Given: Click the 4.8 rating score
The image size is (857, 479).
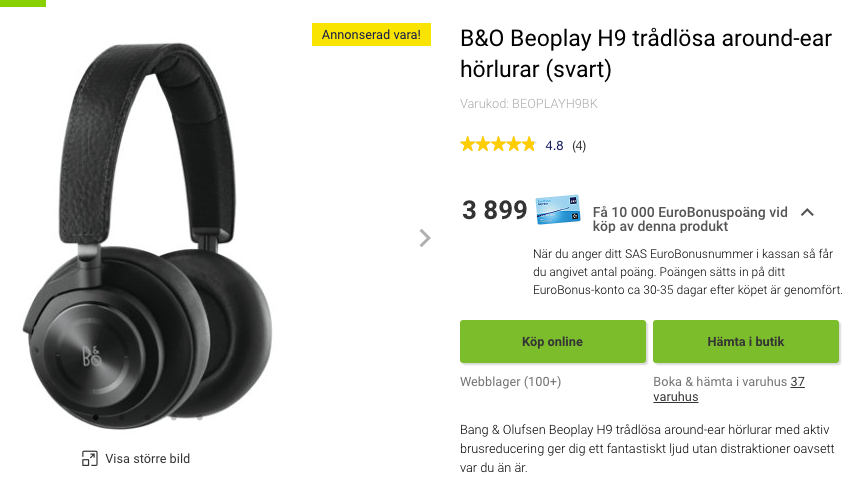Looking at the screenshot, I should tap(554, 146).
